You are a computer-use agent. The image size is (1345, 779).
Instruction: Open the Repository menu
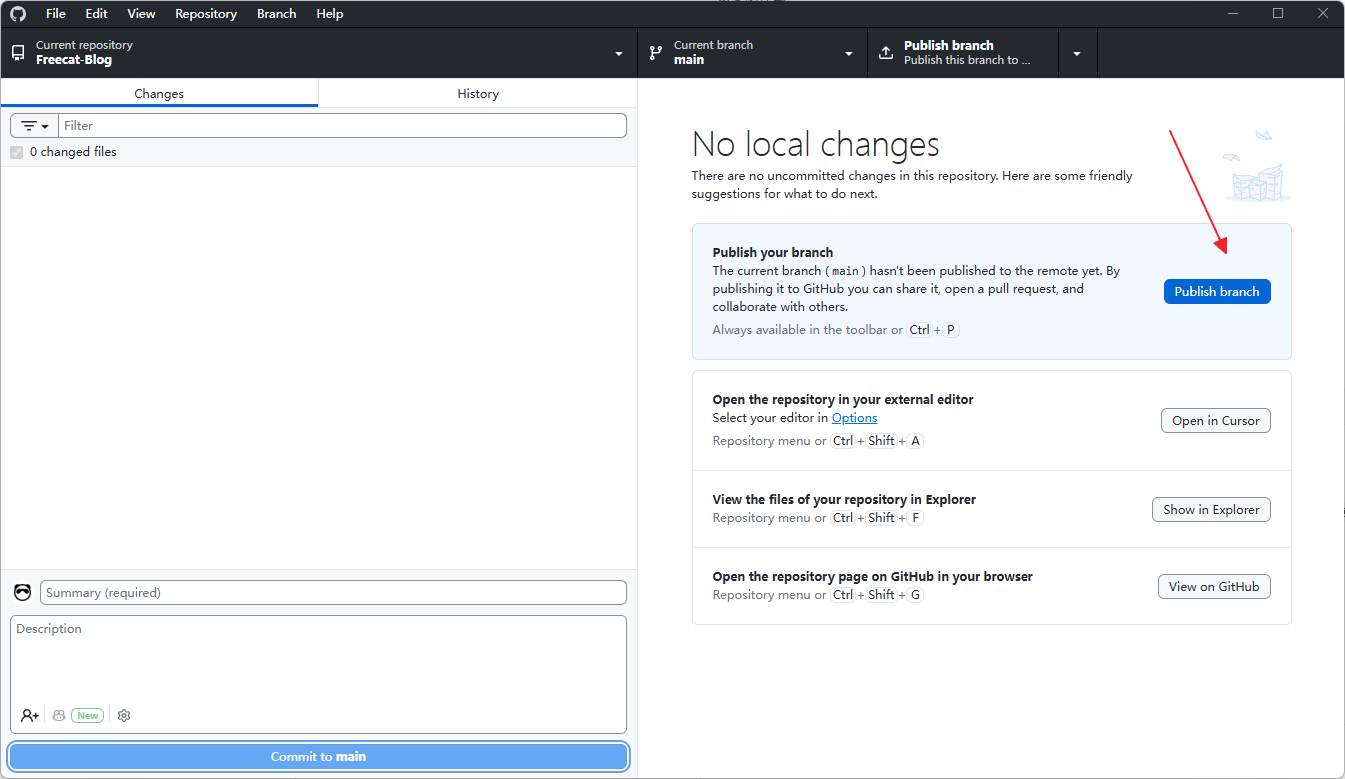(206, 14)
